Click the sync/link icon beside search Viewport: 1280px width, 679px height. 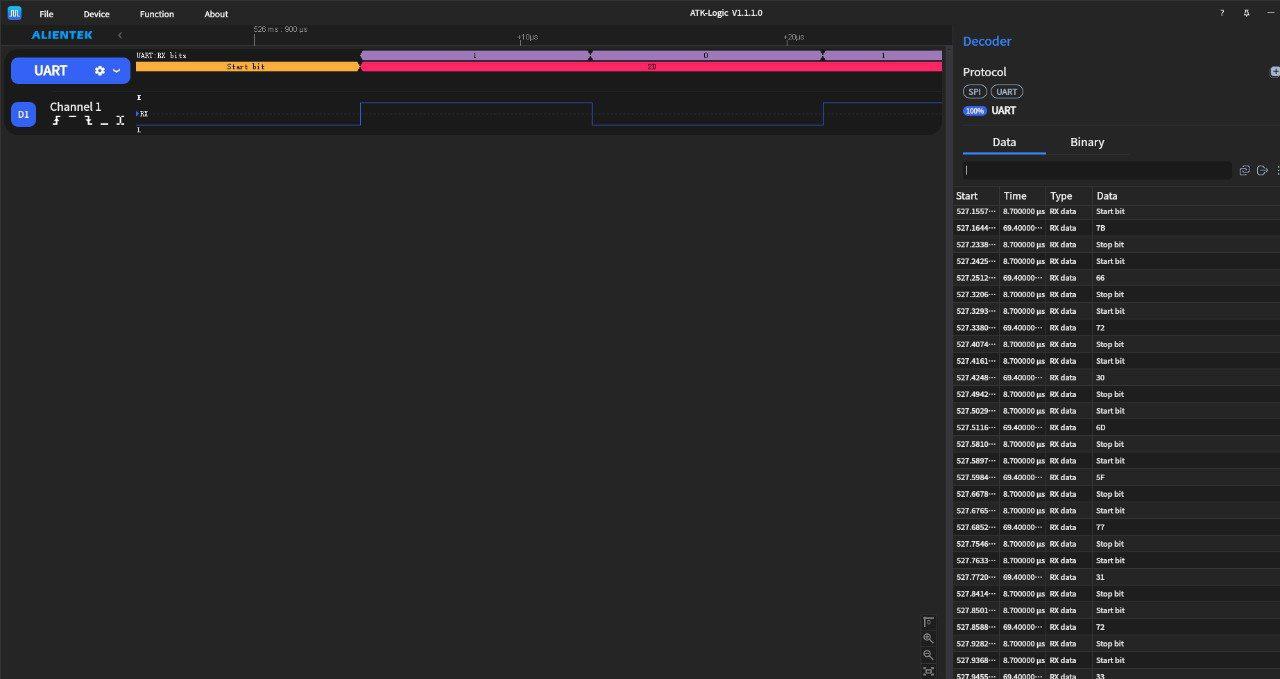pyautogui.click(x=1245, y=170)
